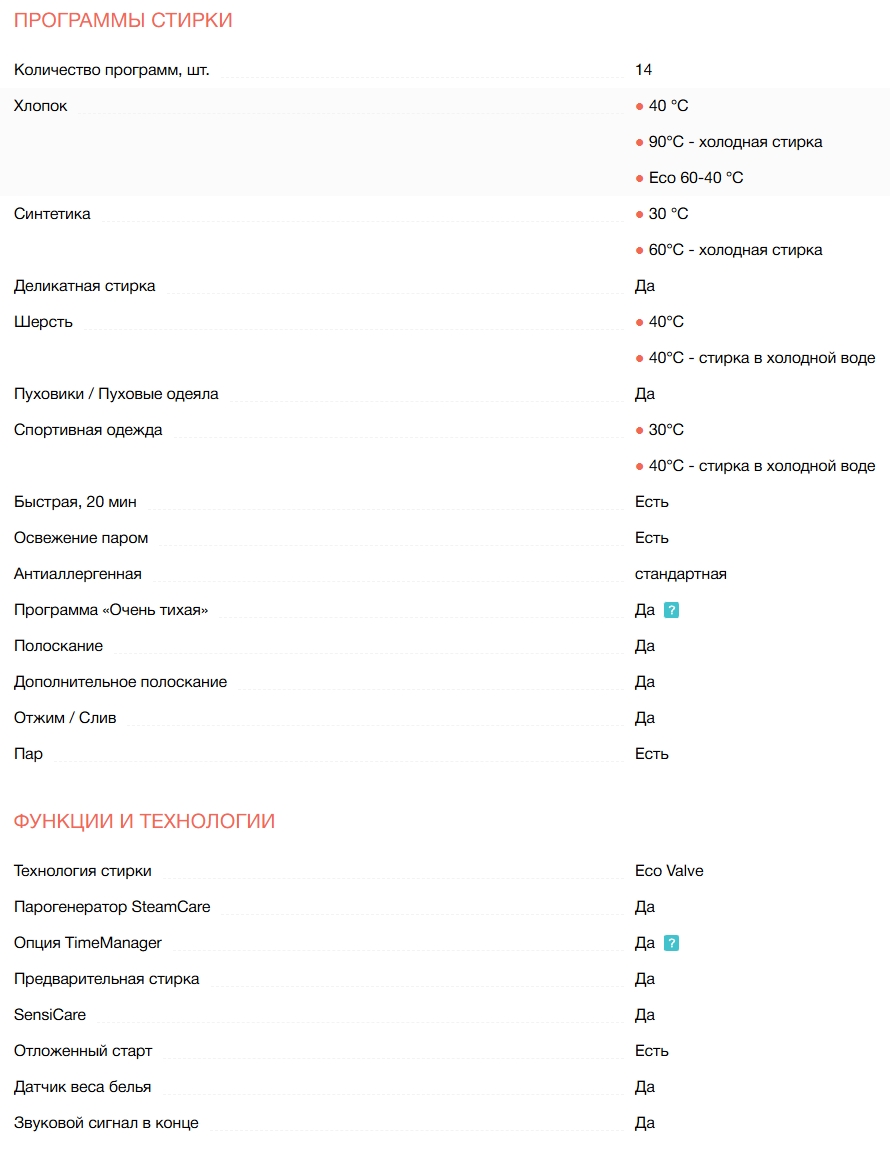Click the help icon beside «Очень тихая» program
The image size is (890, 1174).
coord(672,610)
